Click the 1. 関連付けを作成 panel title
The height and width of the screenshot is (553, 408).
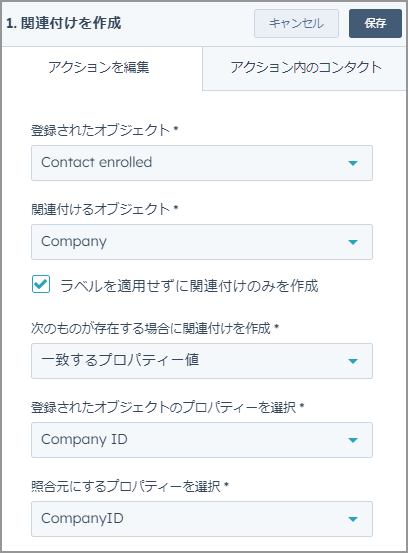click(64, 23)
